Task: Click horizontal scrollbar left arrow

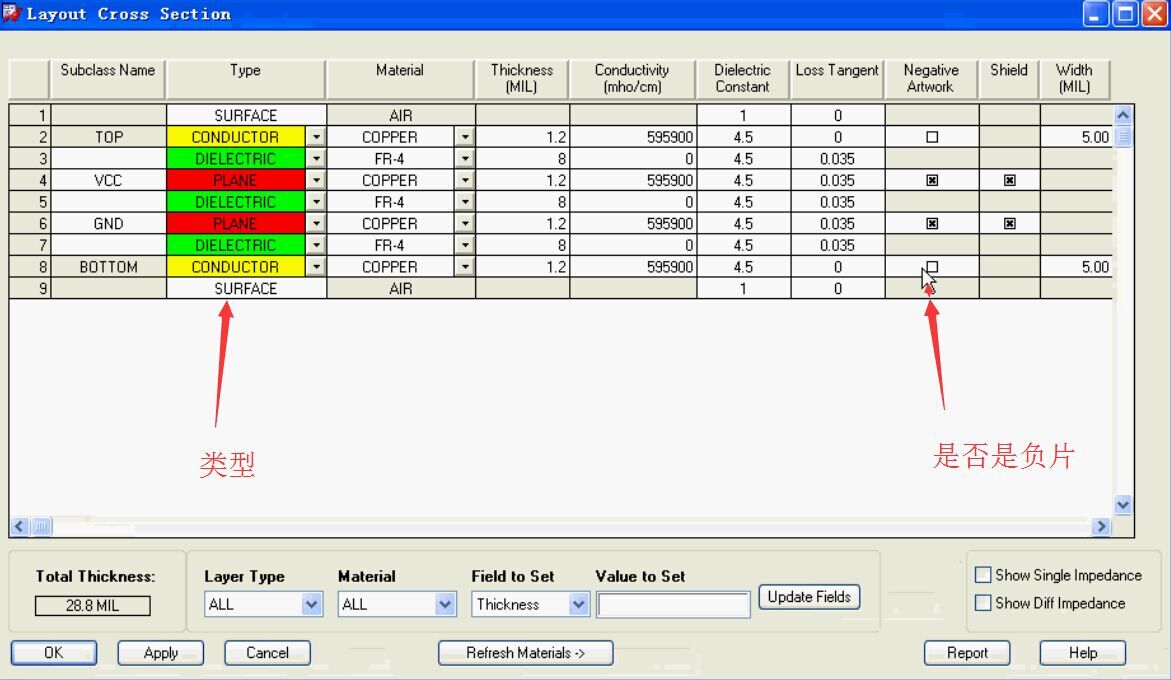Action: click(20, 527)
